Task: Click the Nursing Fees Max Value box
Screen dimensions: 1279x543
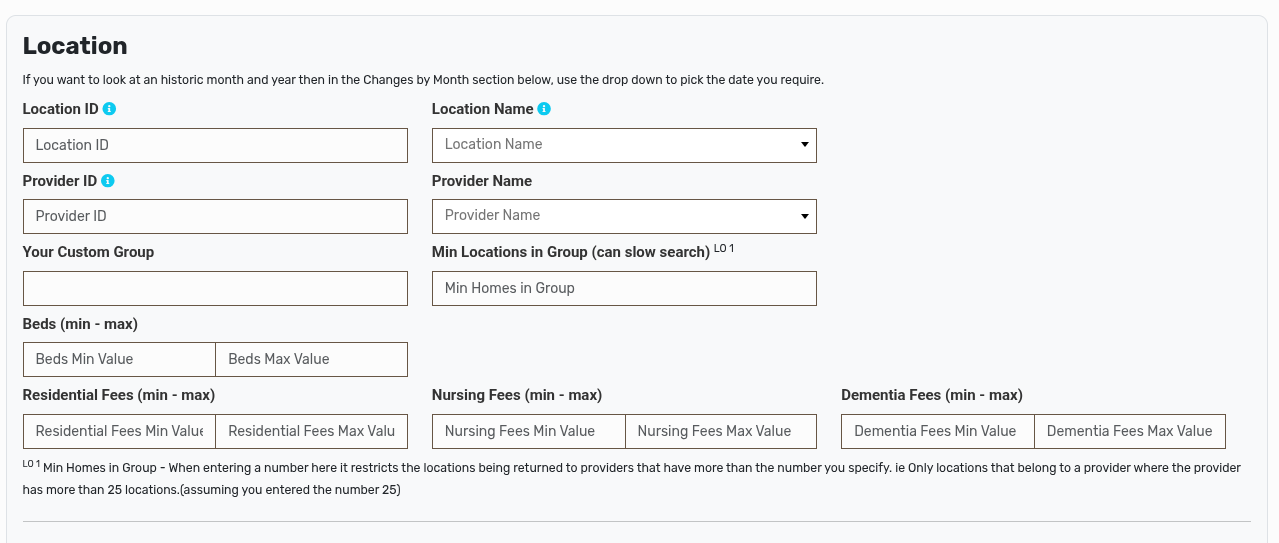Action: (721, 431)
